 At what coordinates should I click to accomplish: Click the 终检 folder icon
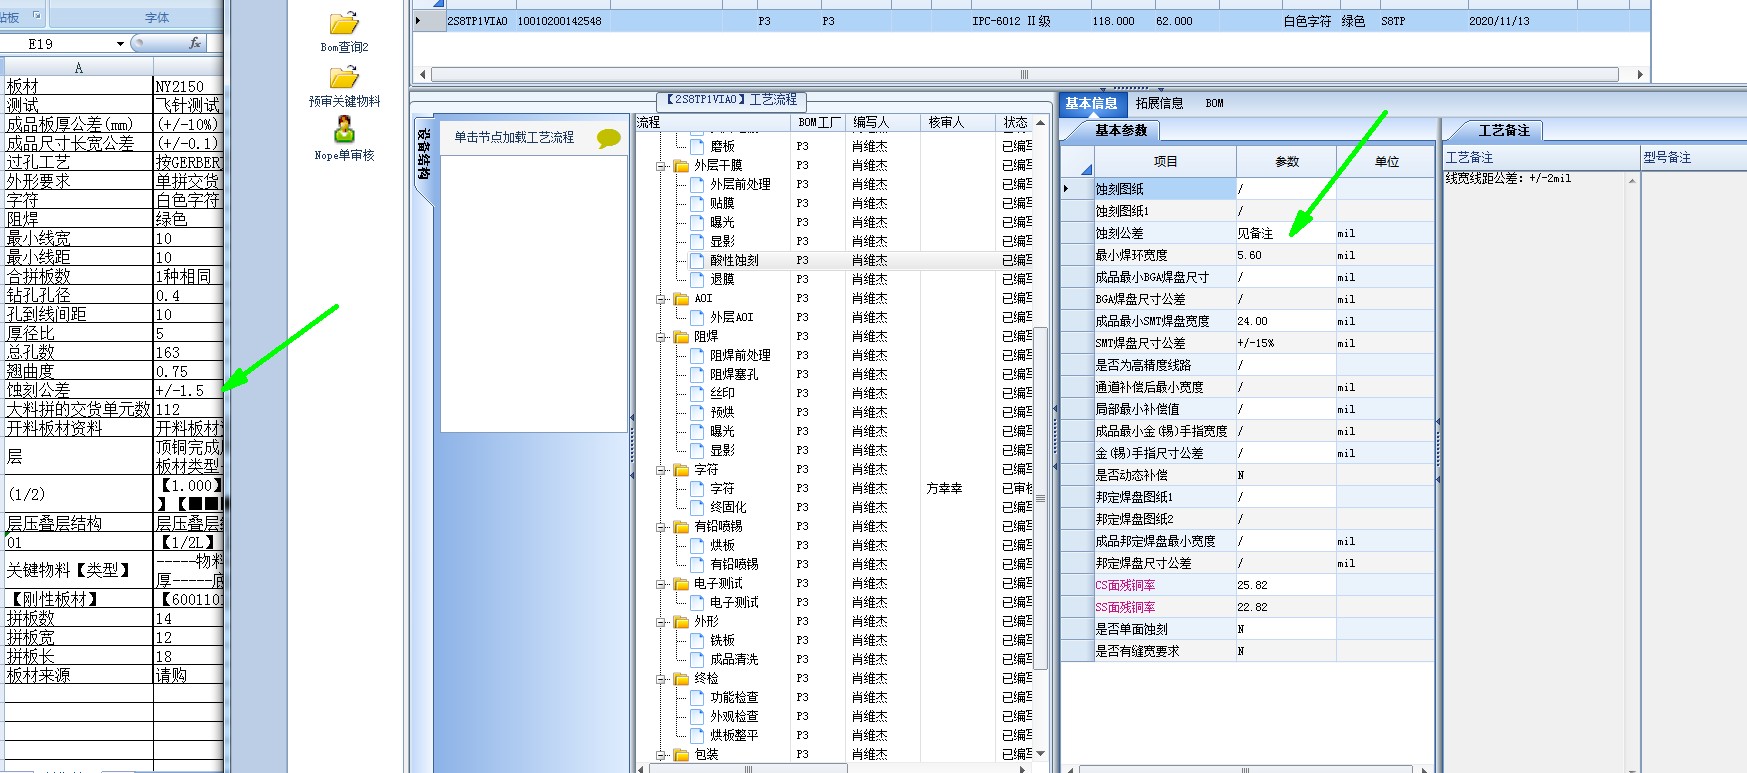coord(681,679)
